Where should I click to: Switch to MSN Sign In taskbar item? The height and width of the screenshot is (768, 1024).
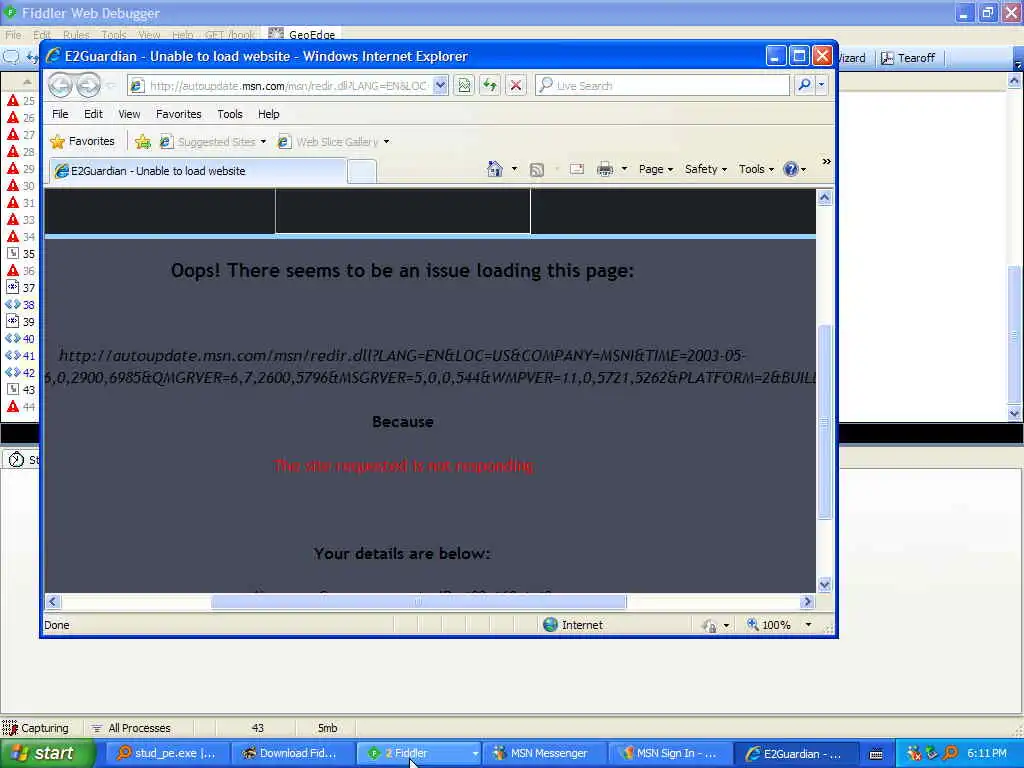(669, 753)
